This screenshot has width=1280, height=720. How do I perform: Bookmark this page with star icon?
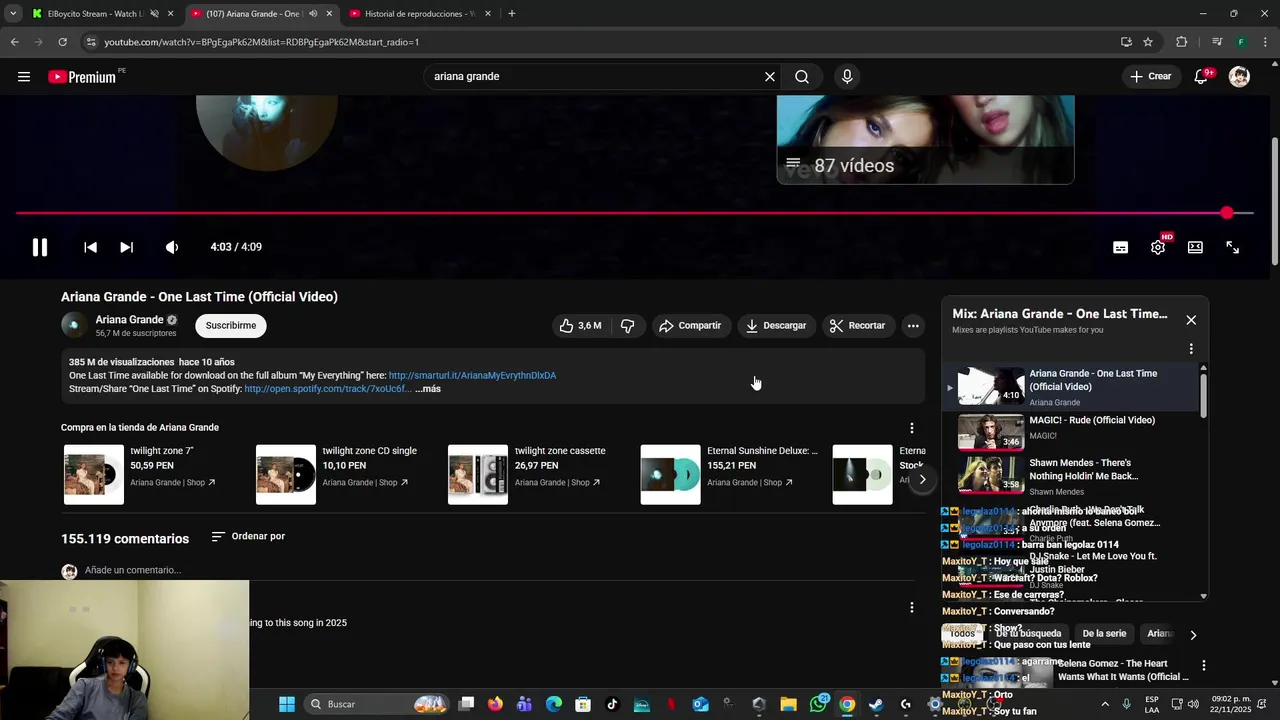point(1148,42)
